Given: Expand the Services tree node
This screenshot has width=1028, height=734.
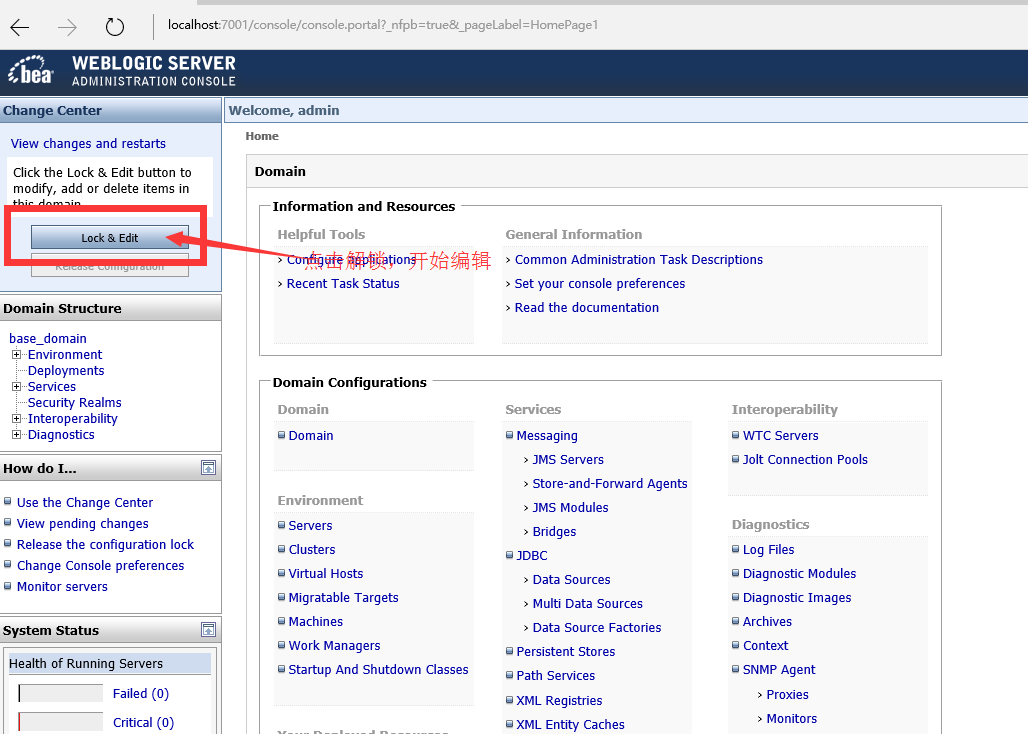Looking at the screenshot, I should pos(16,387).
